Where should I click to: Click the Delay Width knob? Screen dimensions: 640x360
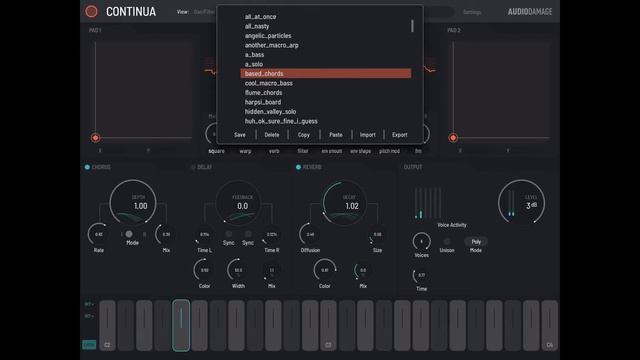pos(238,270)
